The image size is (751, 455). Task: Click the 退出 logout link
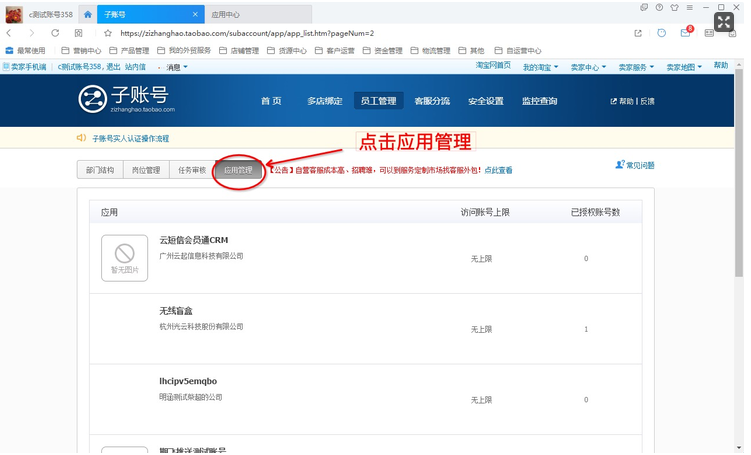pos(113,67)
